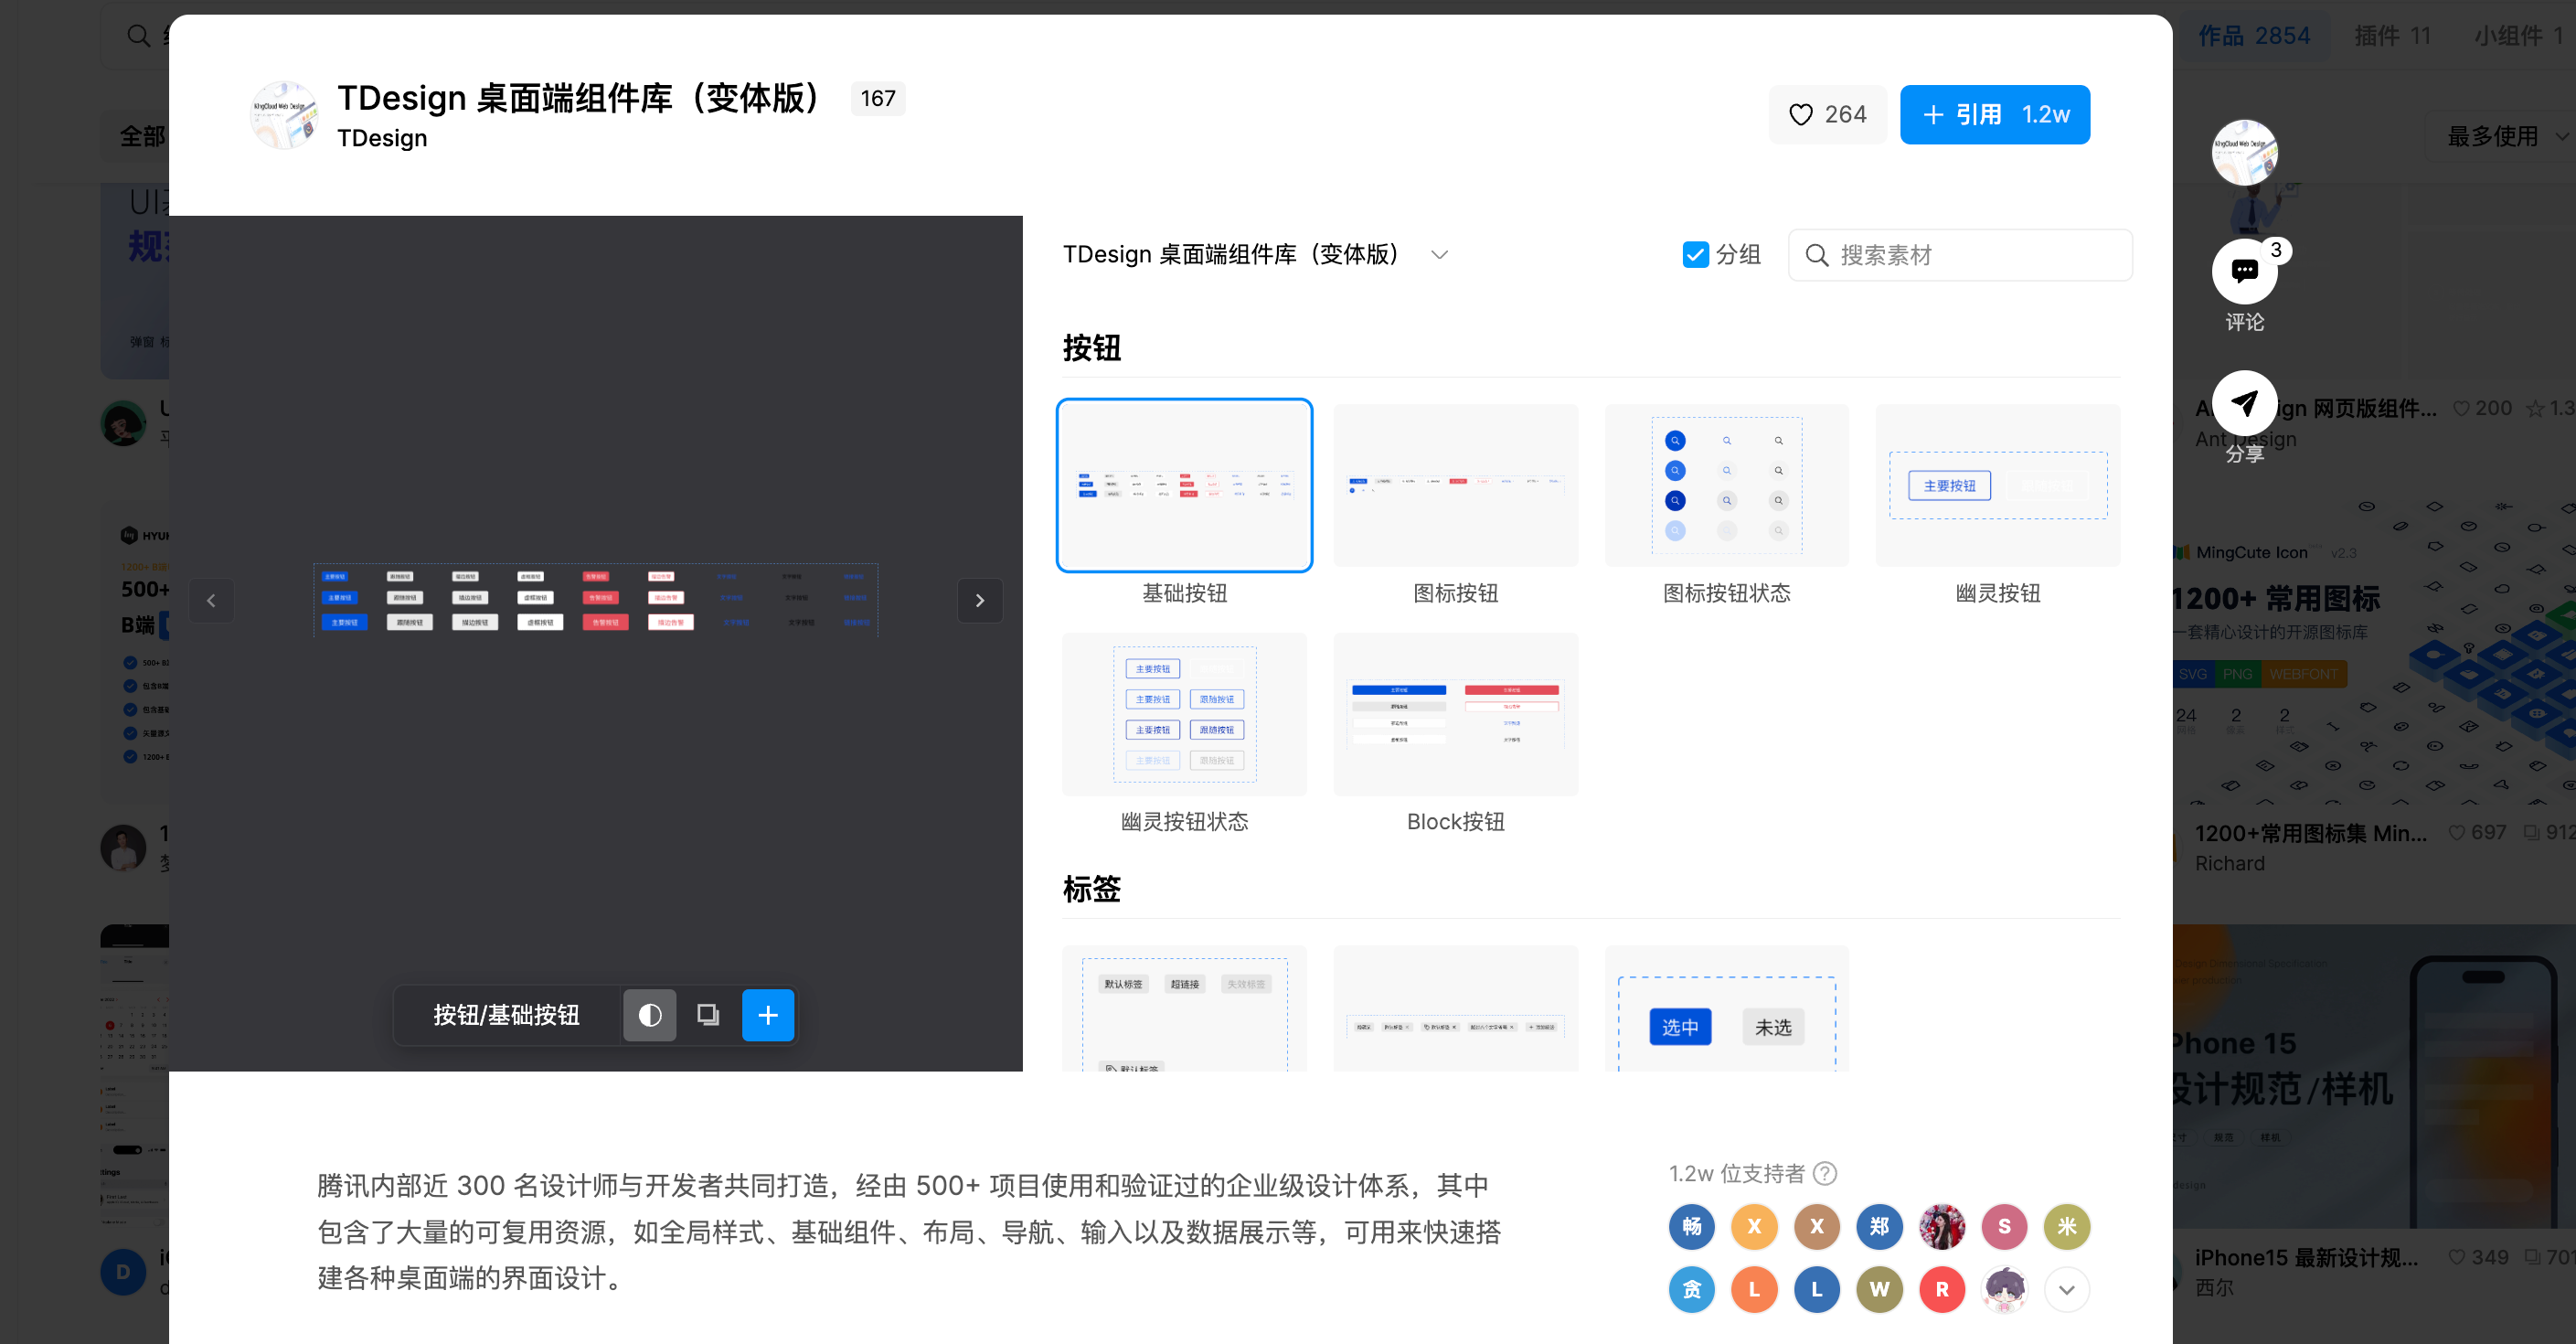Select the 幽灵按钮 component thumbnail
Viewport: 2576px width, 1344px height.
coord(1997,485)
